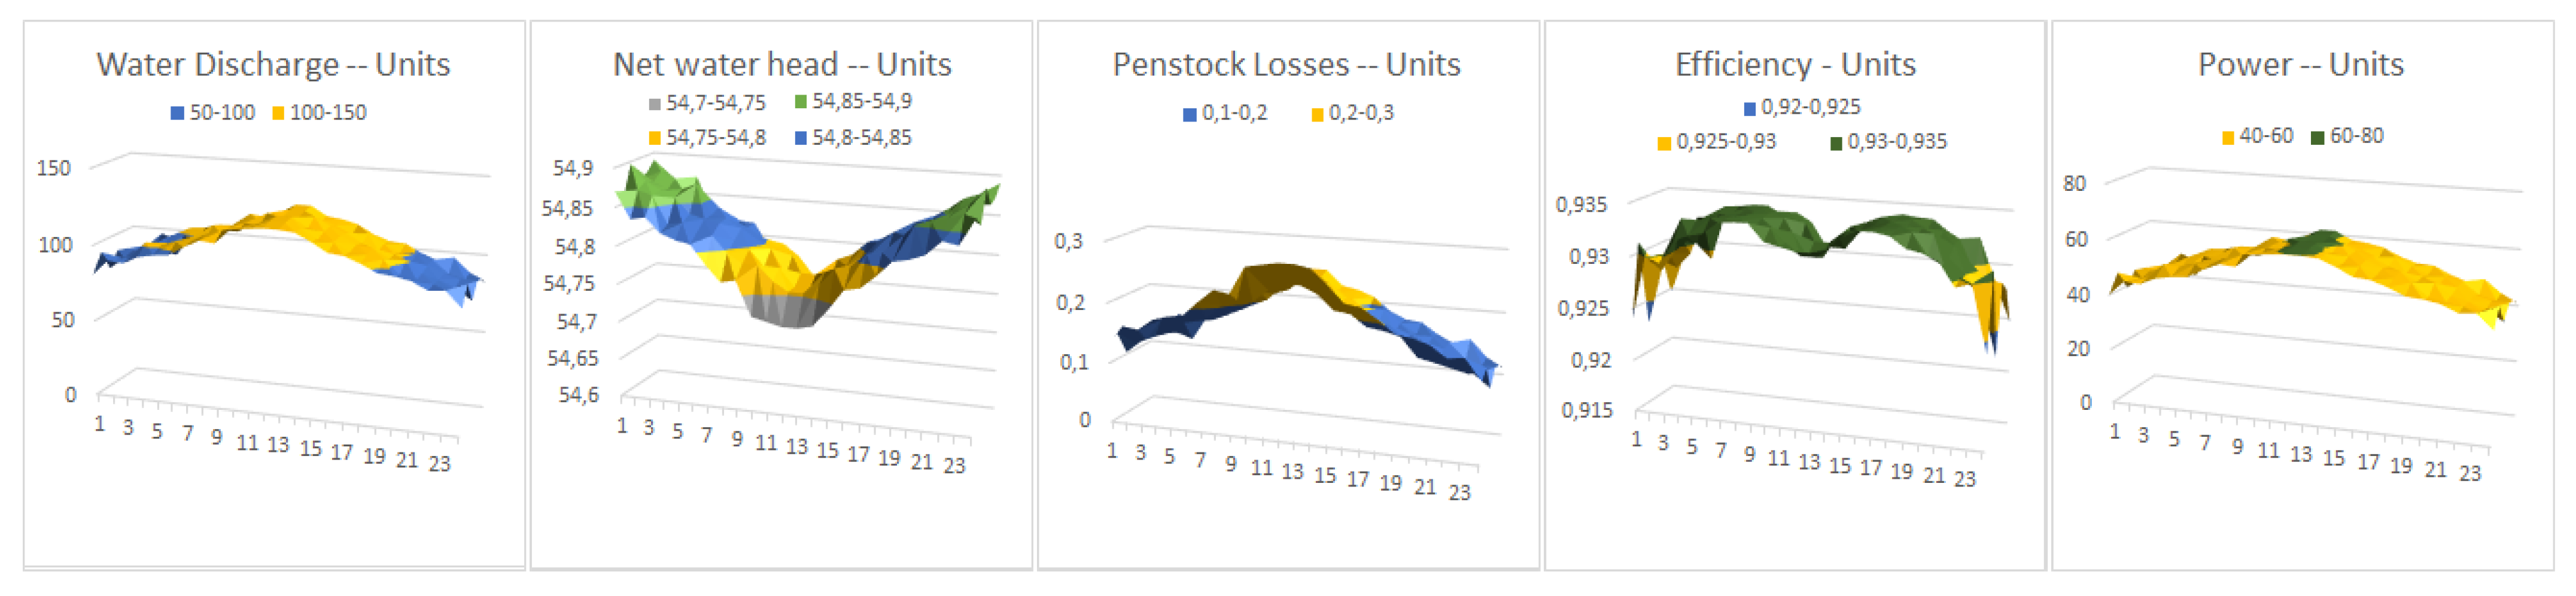The image size is (2576, 596).
Task: Select the blue 0,1-0,2 legend swatch
Action: point(1189,115)
